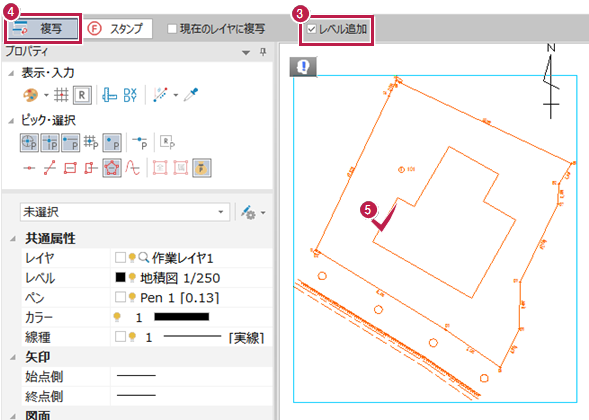Viewport: 589px width, 420px height.
Task: Toggle the grid display icon
Action: pyautogui.click(x=61, y=95)
